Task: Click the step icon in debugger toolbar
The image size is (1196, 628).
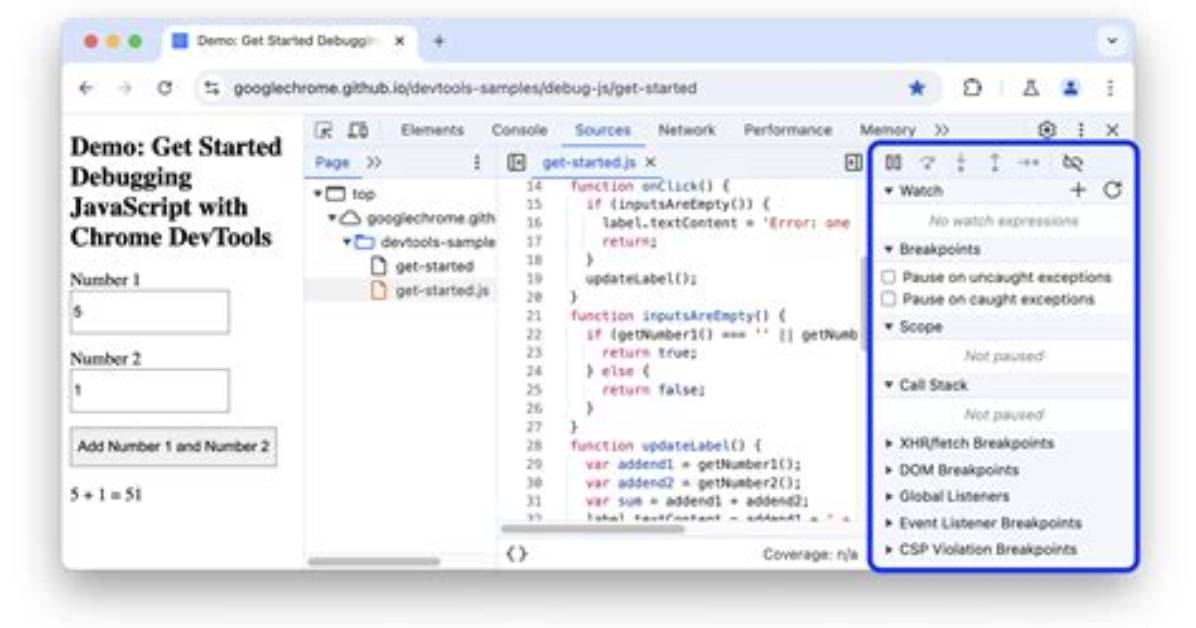Action: [1029, 163]
